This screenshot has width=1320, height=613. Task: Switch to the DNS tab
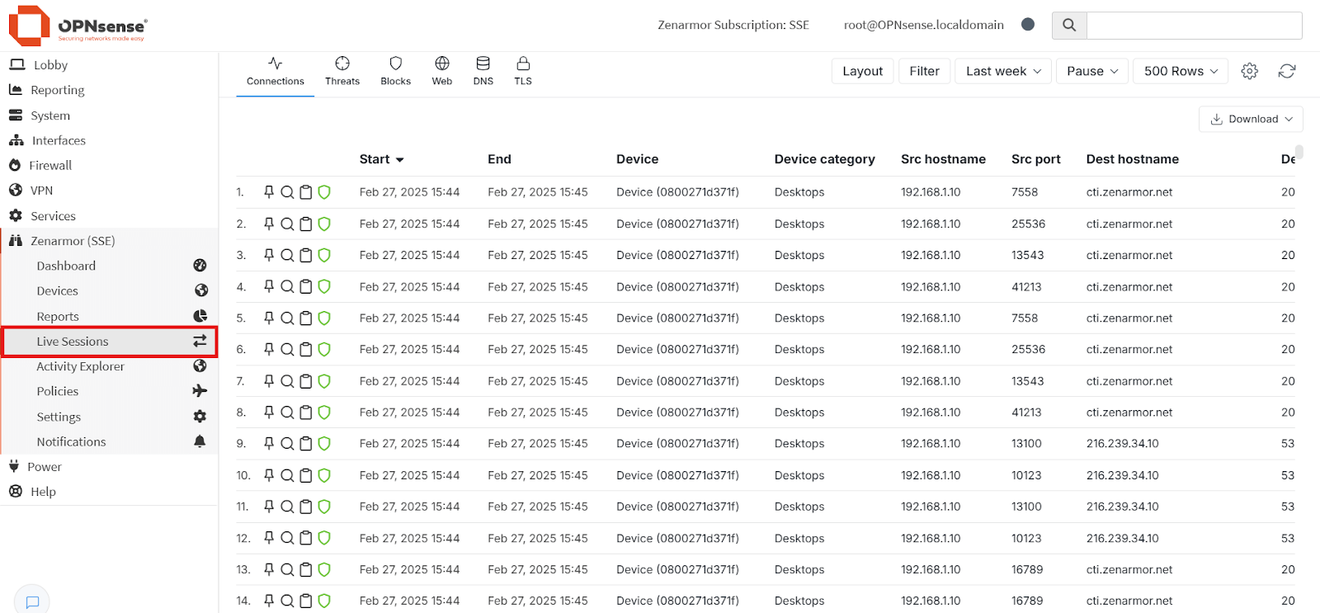[483, 71]
